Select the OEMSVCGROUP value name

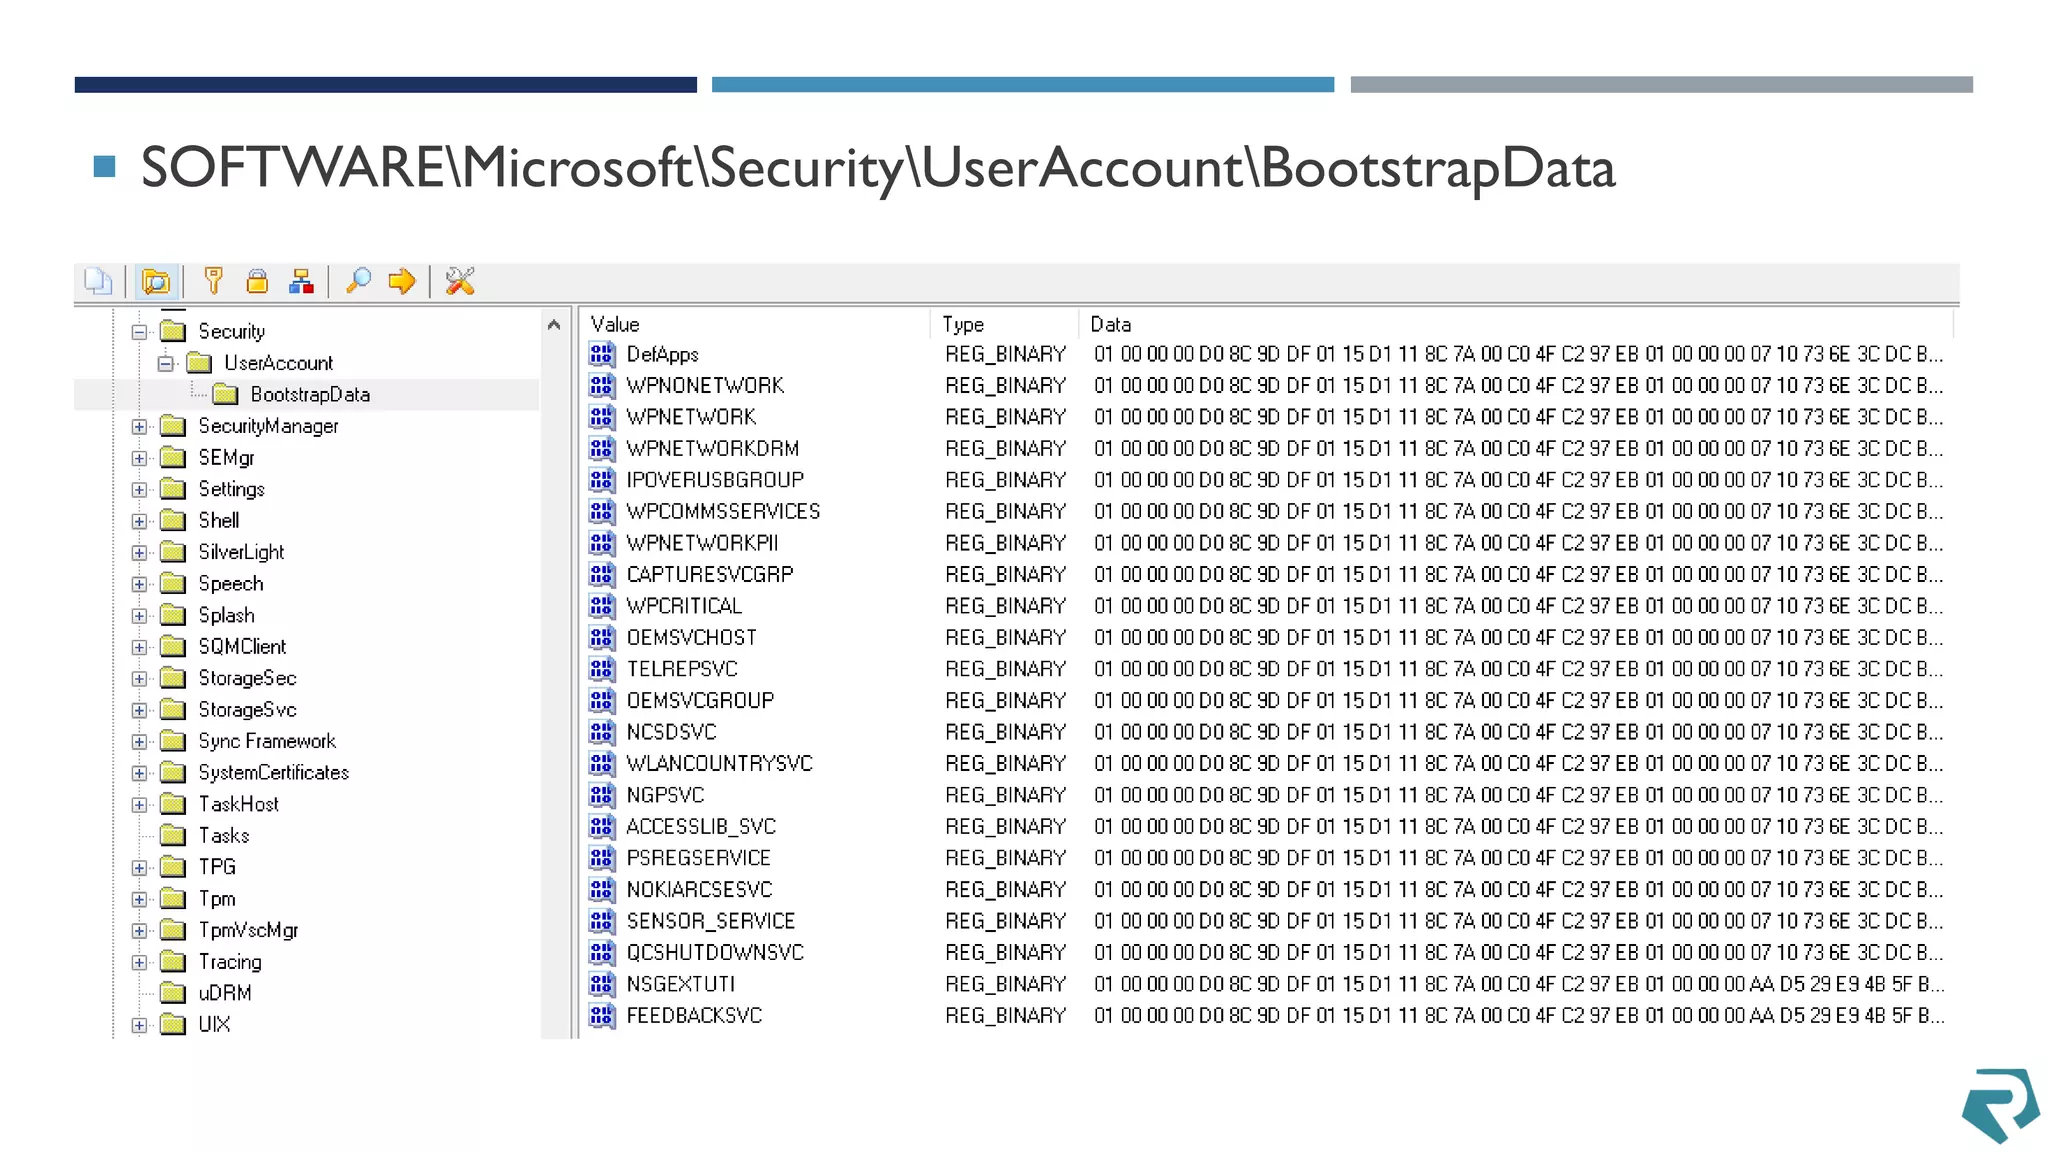(x=700, y=700)
